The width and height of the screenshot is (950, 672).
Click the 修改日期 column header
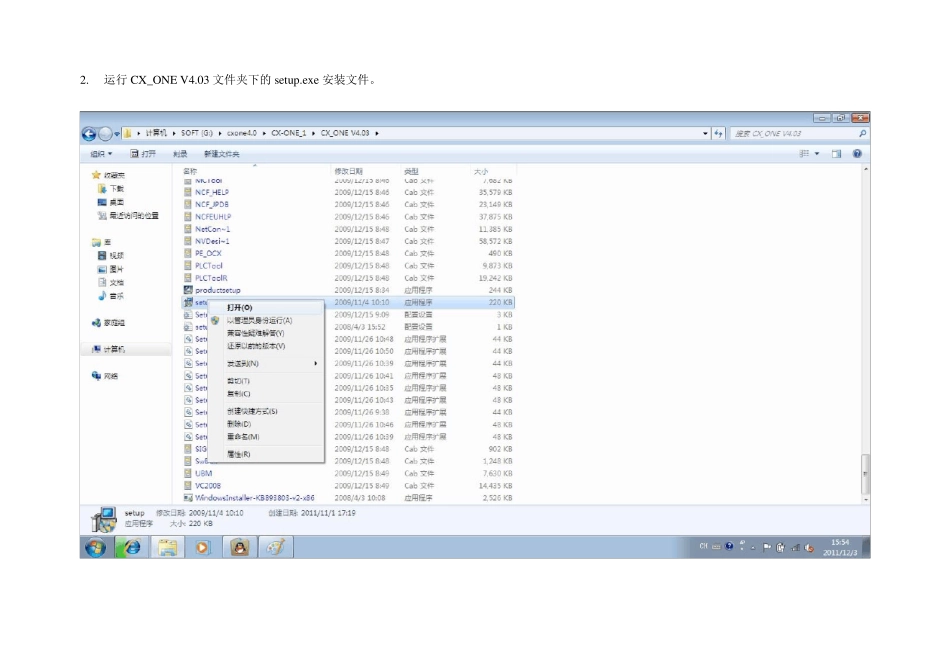[x=348, y=171]
